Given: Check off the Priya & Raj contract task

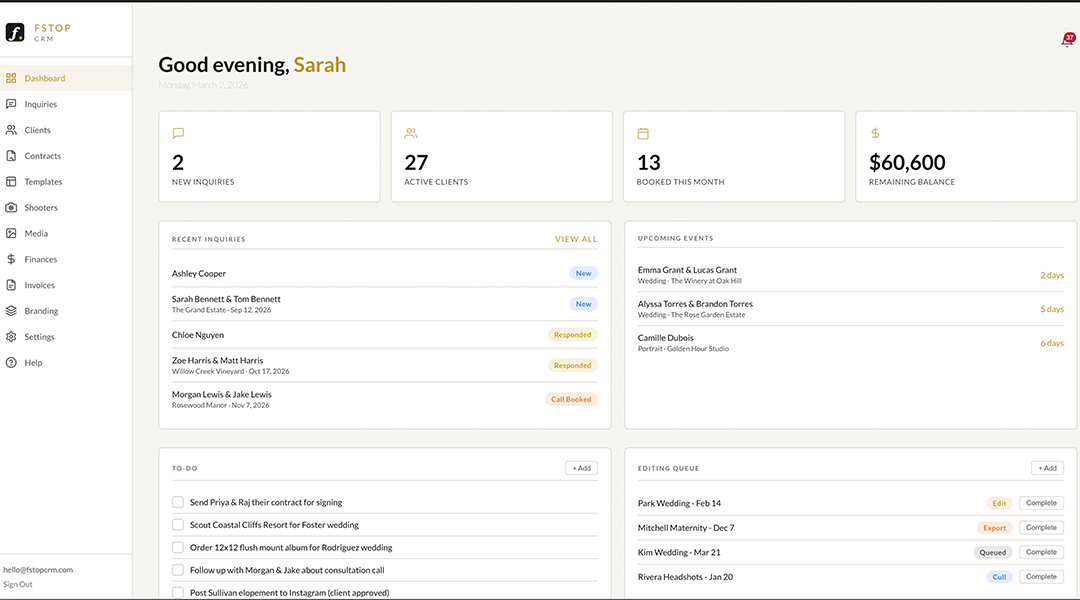Looking at the screenshot, I should point(178,501).
